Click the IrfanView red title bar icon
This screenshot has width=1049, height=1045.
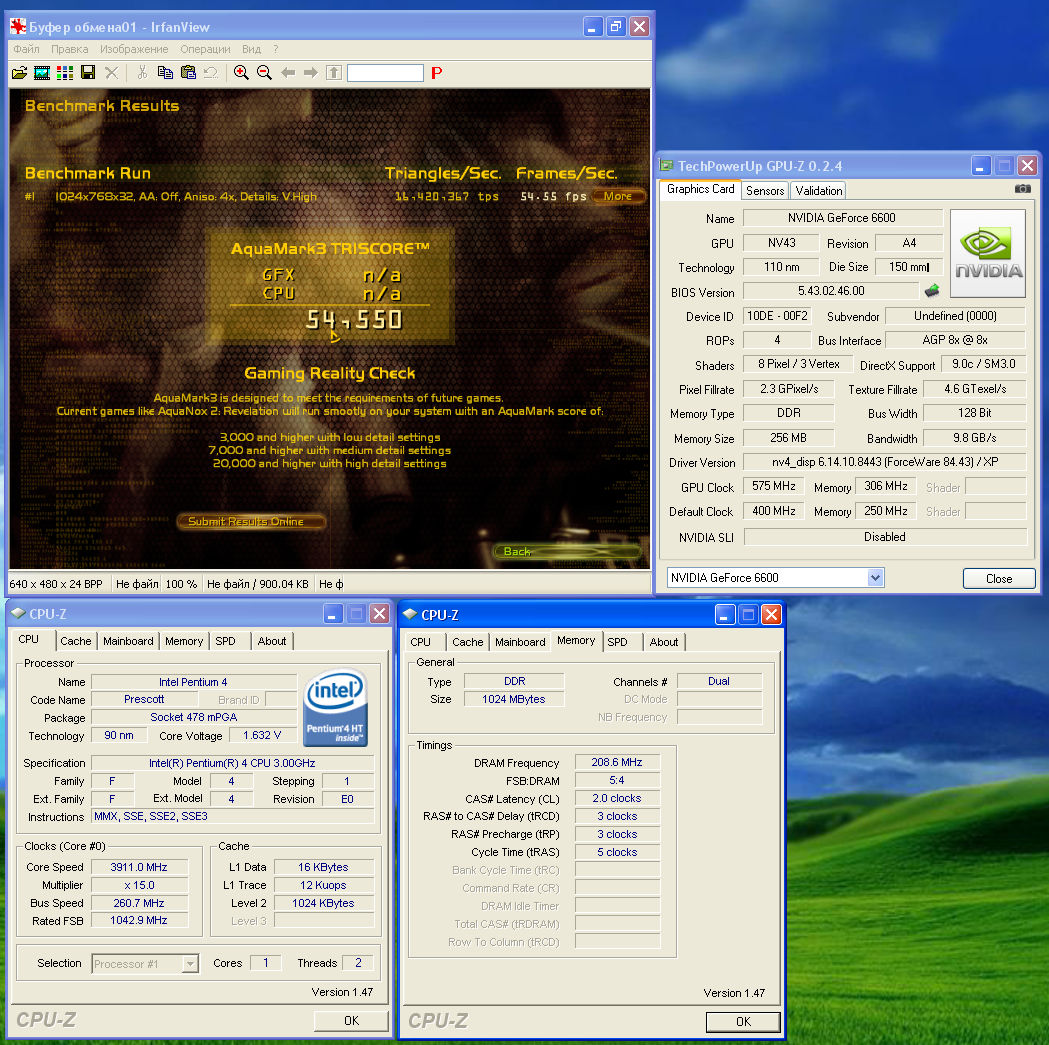click(18, 27)
